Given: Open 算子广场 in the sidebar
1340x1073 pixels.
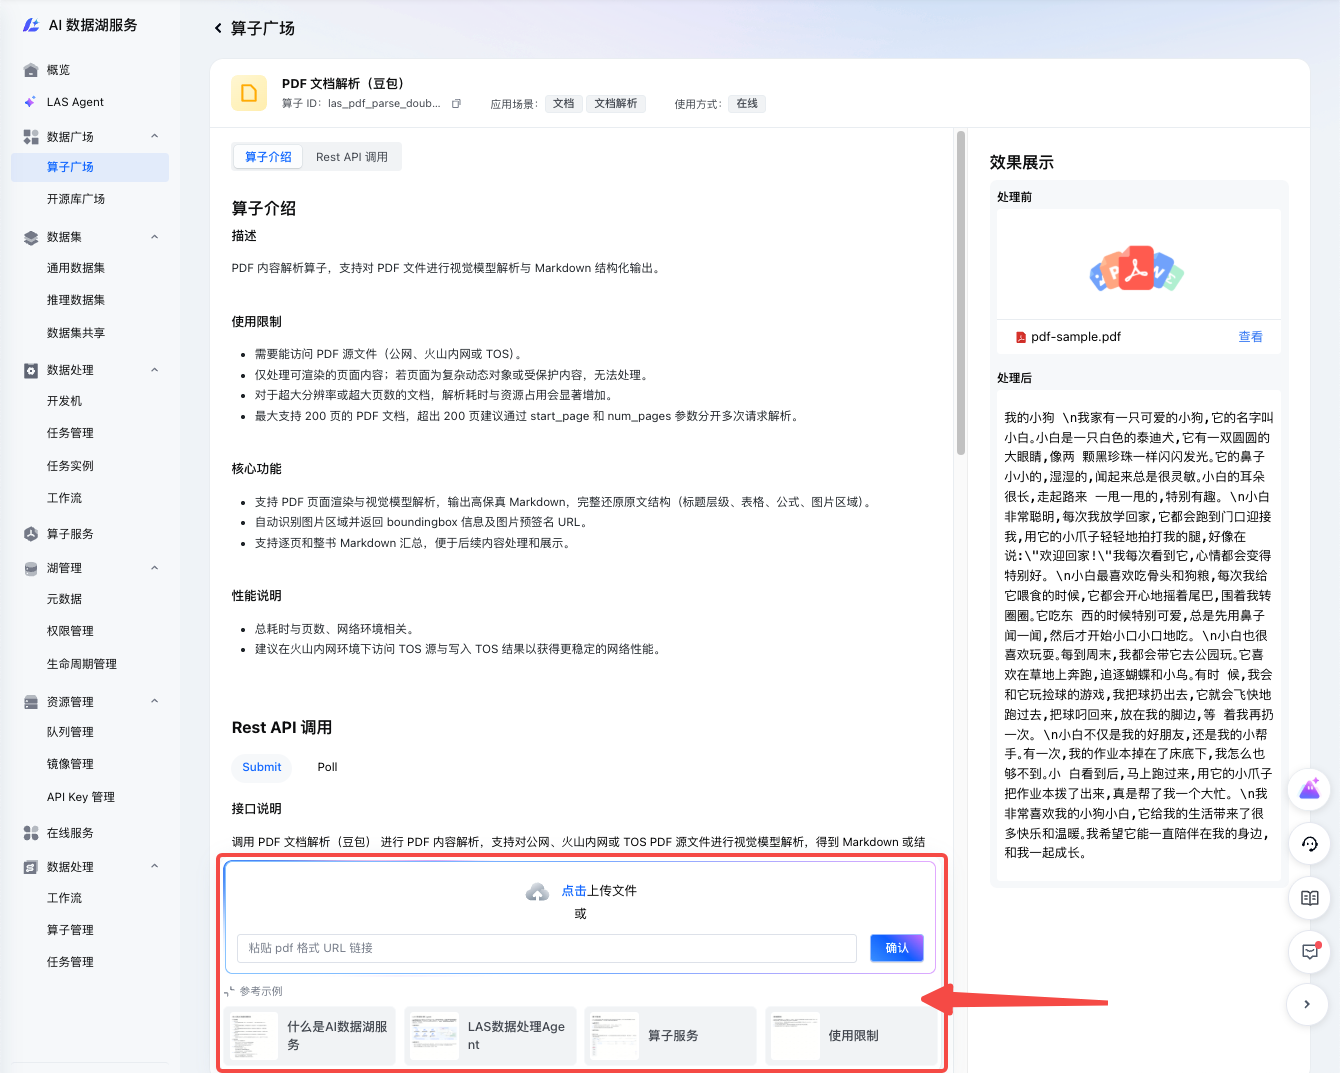Looking at the screenshot, I should tap(90, 167).
